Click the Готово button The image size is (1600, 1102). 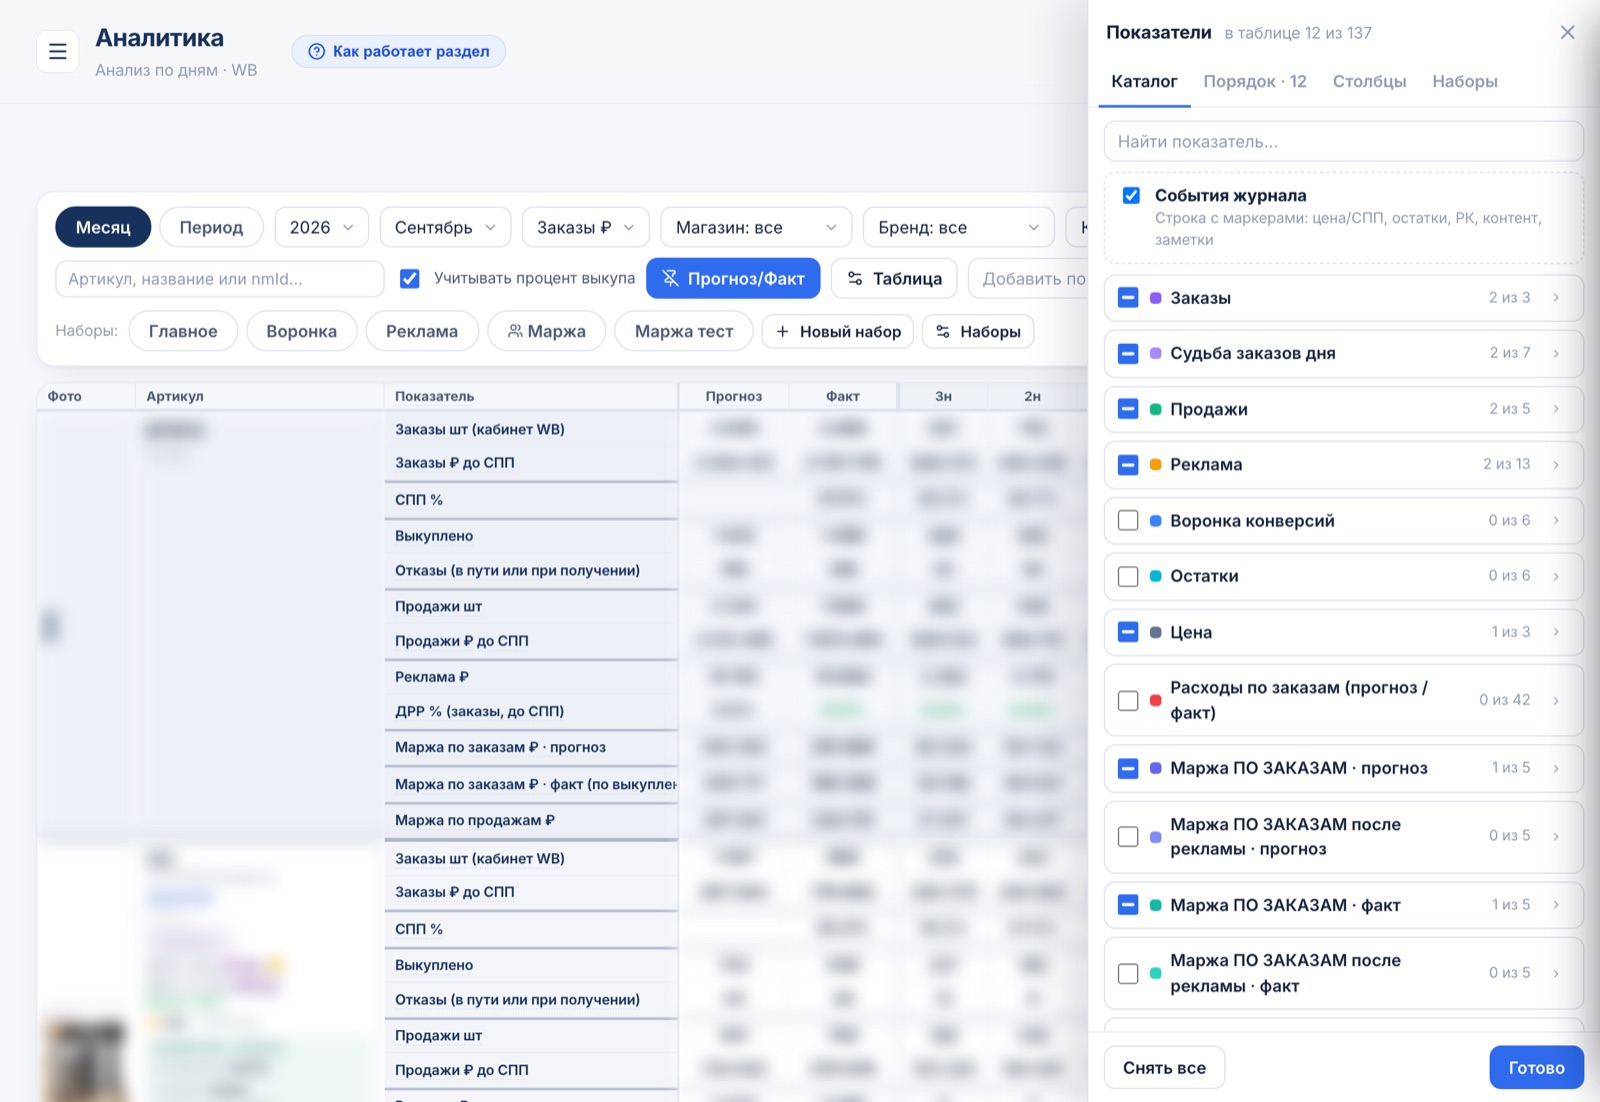click(1536, 1067)
